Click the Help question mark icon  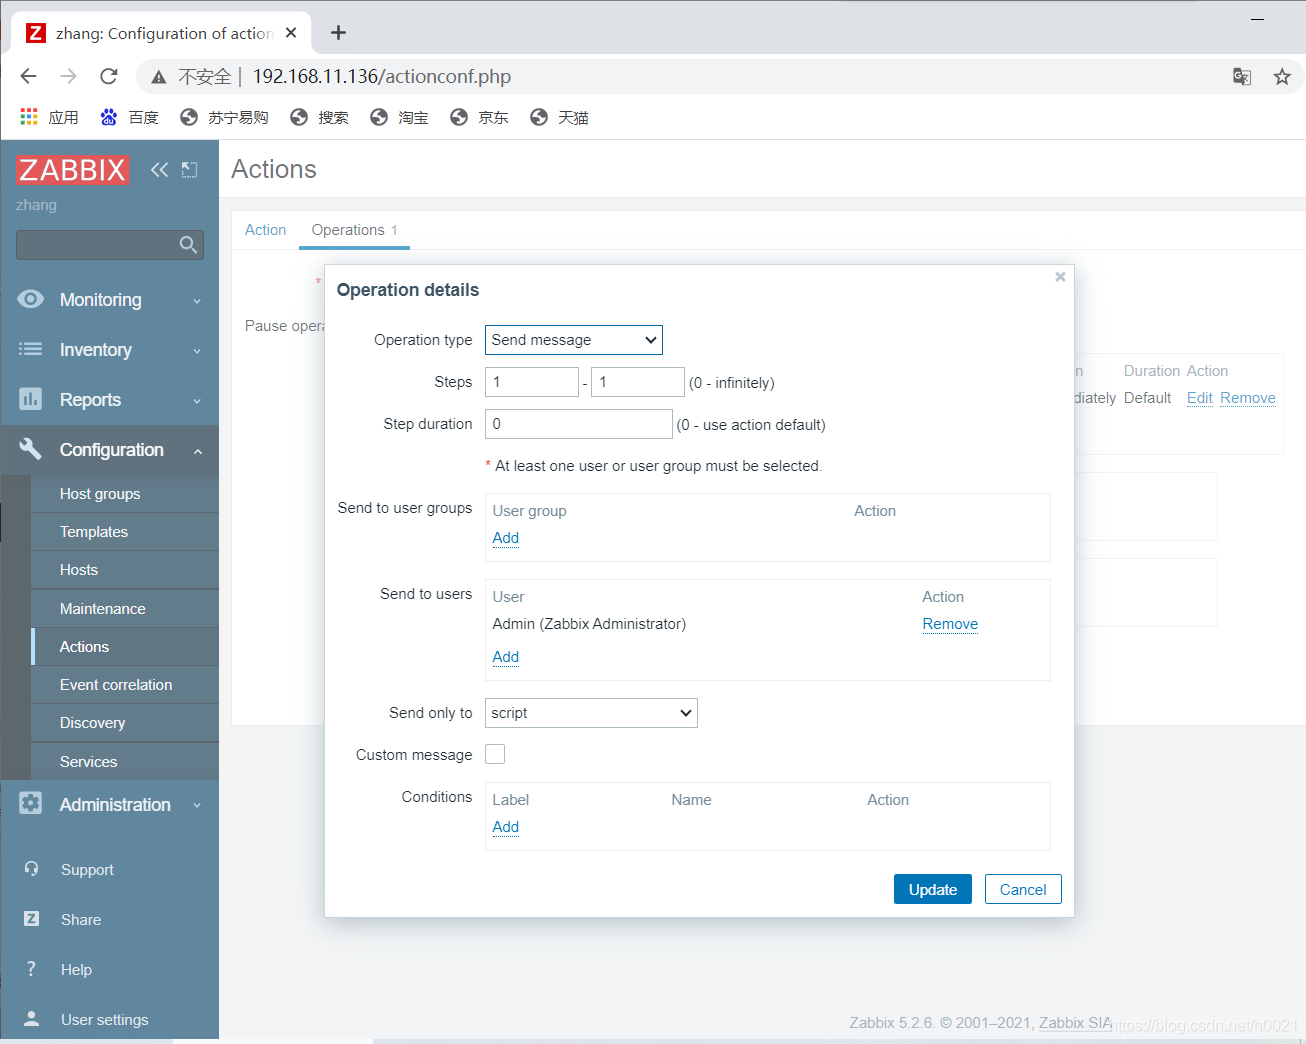coord(32,969)
